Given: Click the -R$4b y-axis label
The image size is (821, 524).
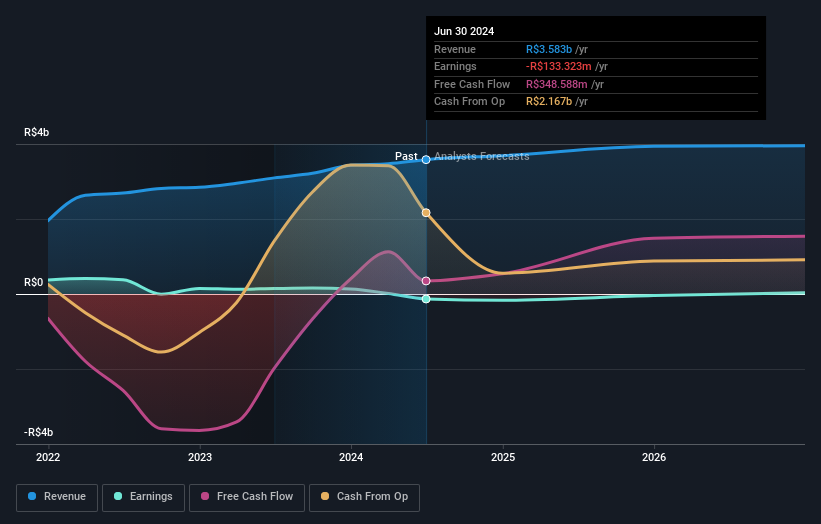Looking at the screenshot, I should point(38,432).
